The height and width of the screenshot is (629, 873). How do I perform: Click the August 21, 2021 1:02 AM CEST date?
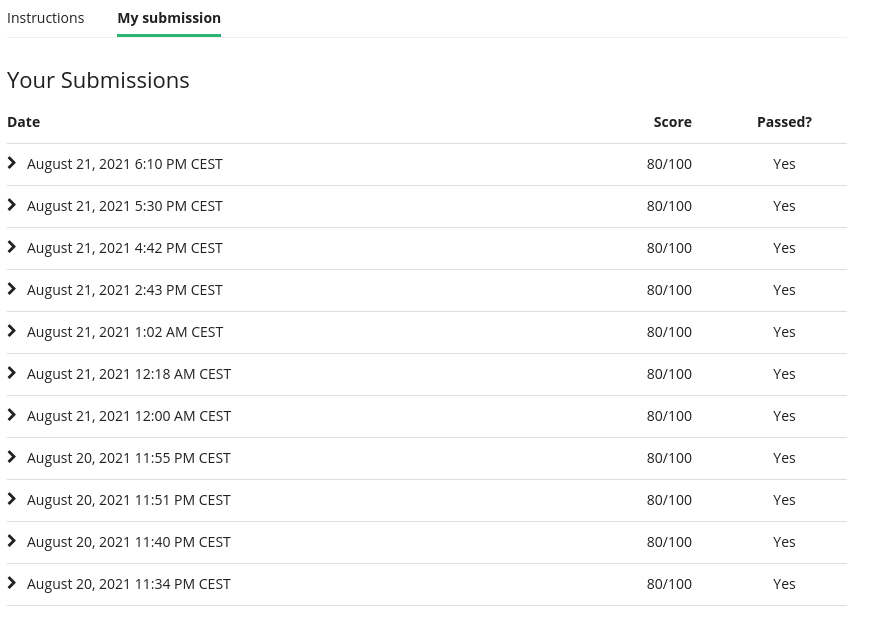(125, 332)
